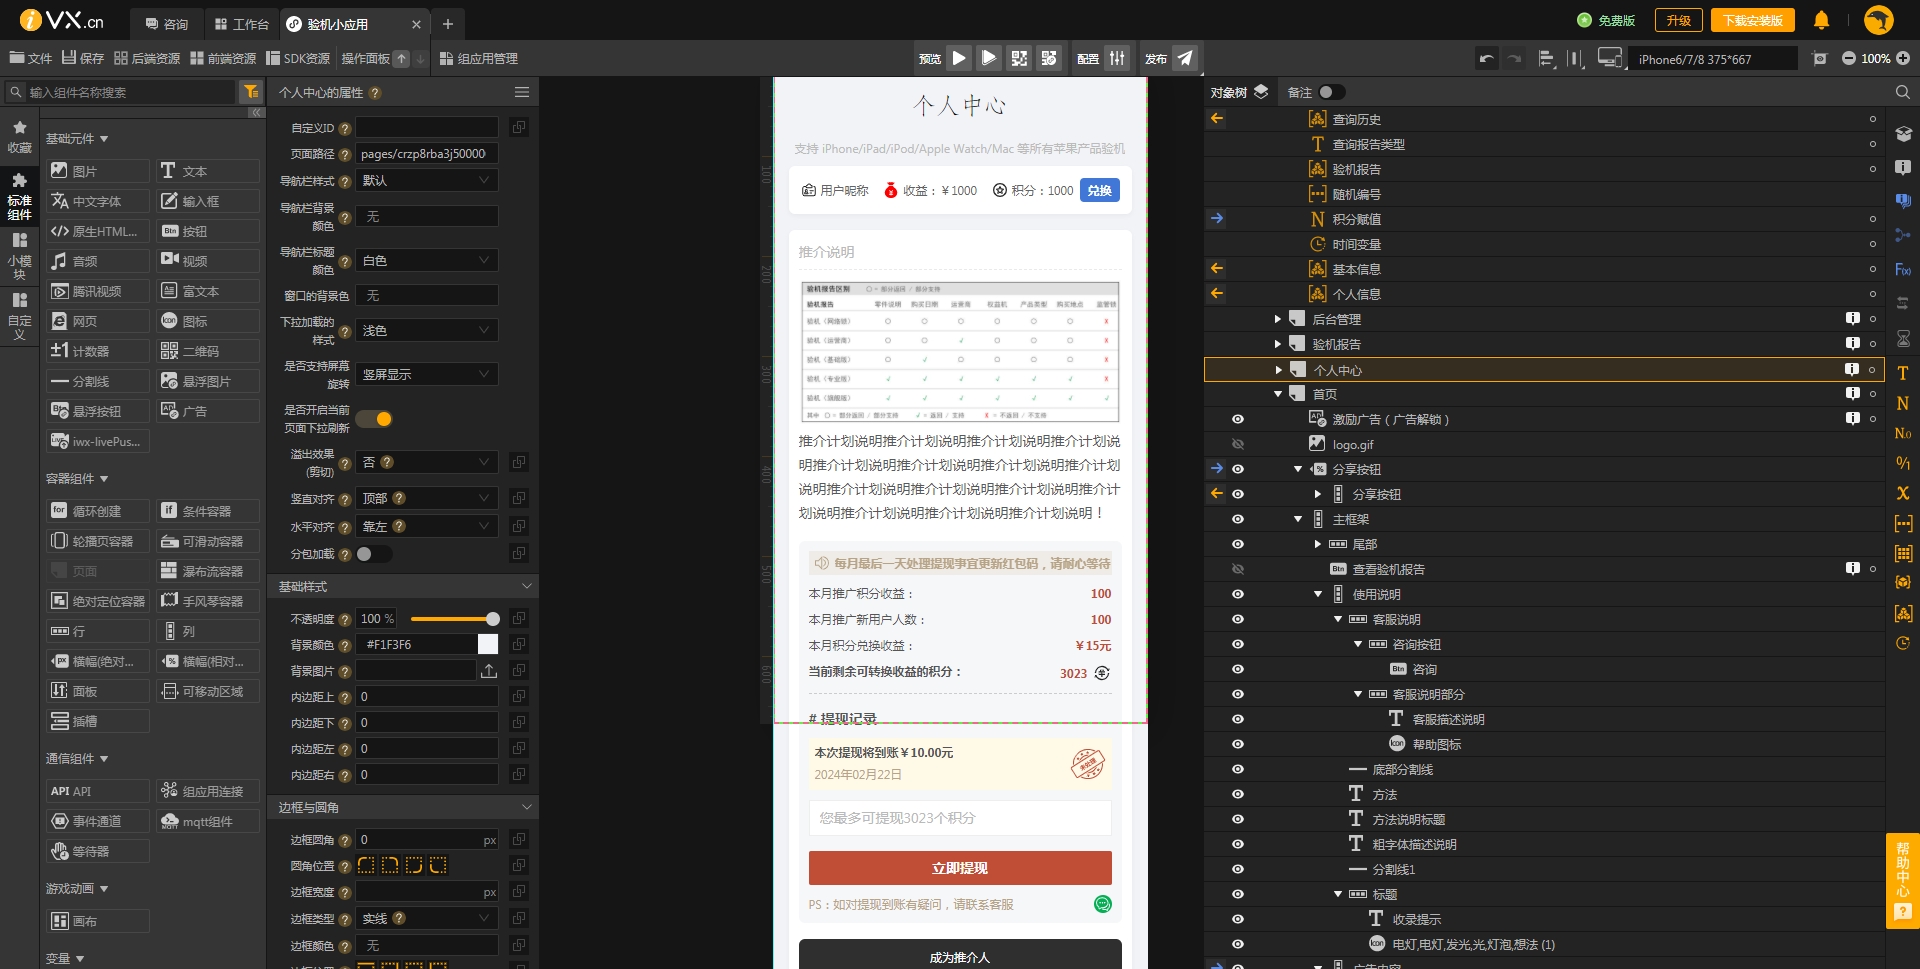
Task: Open the 竖直对齐 dropdown
Action: (x=427, y=498)
